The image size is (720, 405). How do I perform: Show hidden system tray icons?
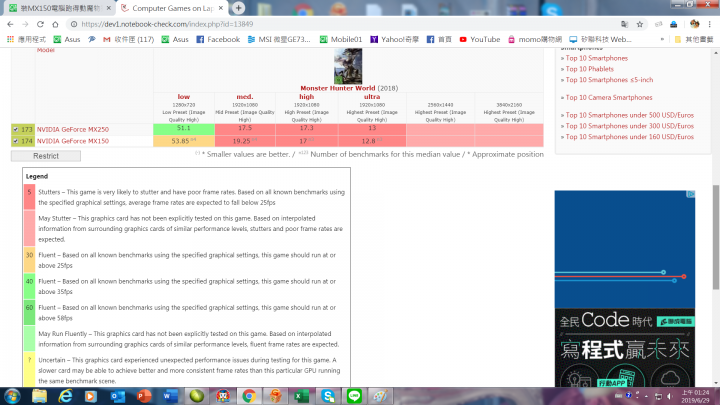tap(646, 396)
